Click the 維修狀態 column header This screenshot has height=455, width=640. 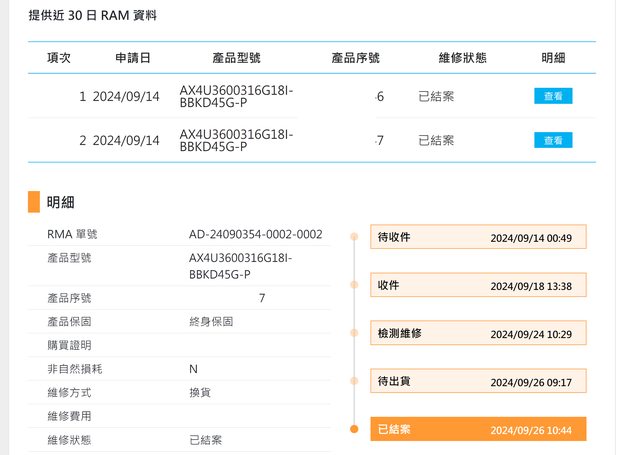pyautogui.click(x=462, y=58)
